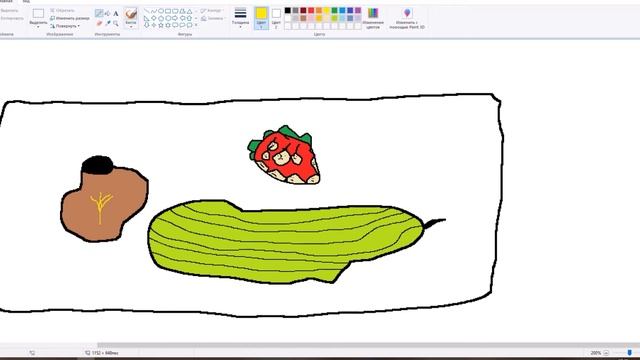Choose the Diamond shape
The image size is (640, 360).
[x=154, y=18]
